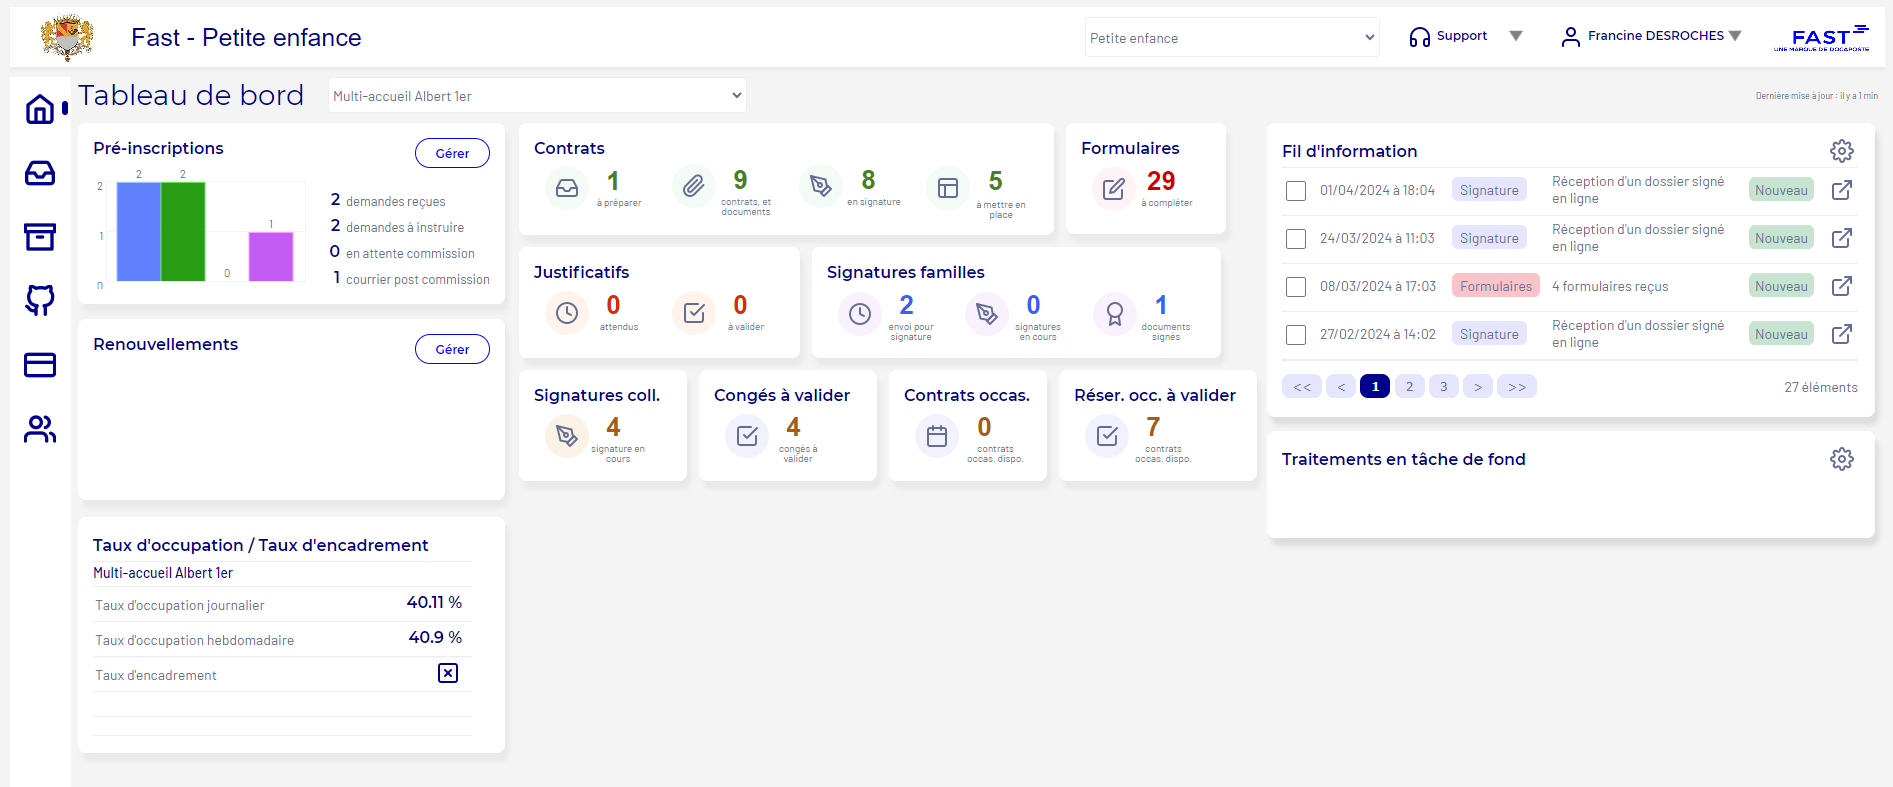The image size is (1893, 787).
Task: Click Gérer in Renouvellements
Action: click(452, 349)
